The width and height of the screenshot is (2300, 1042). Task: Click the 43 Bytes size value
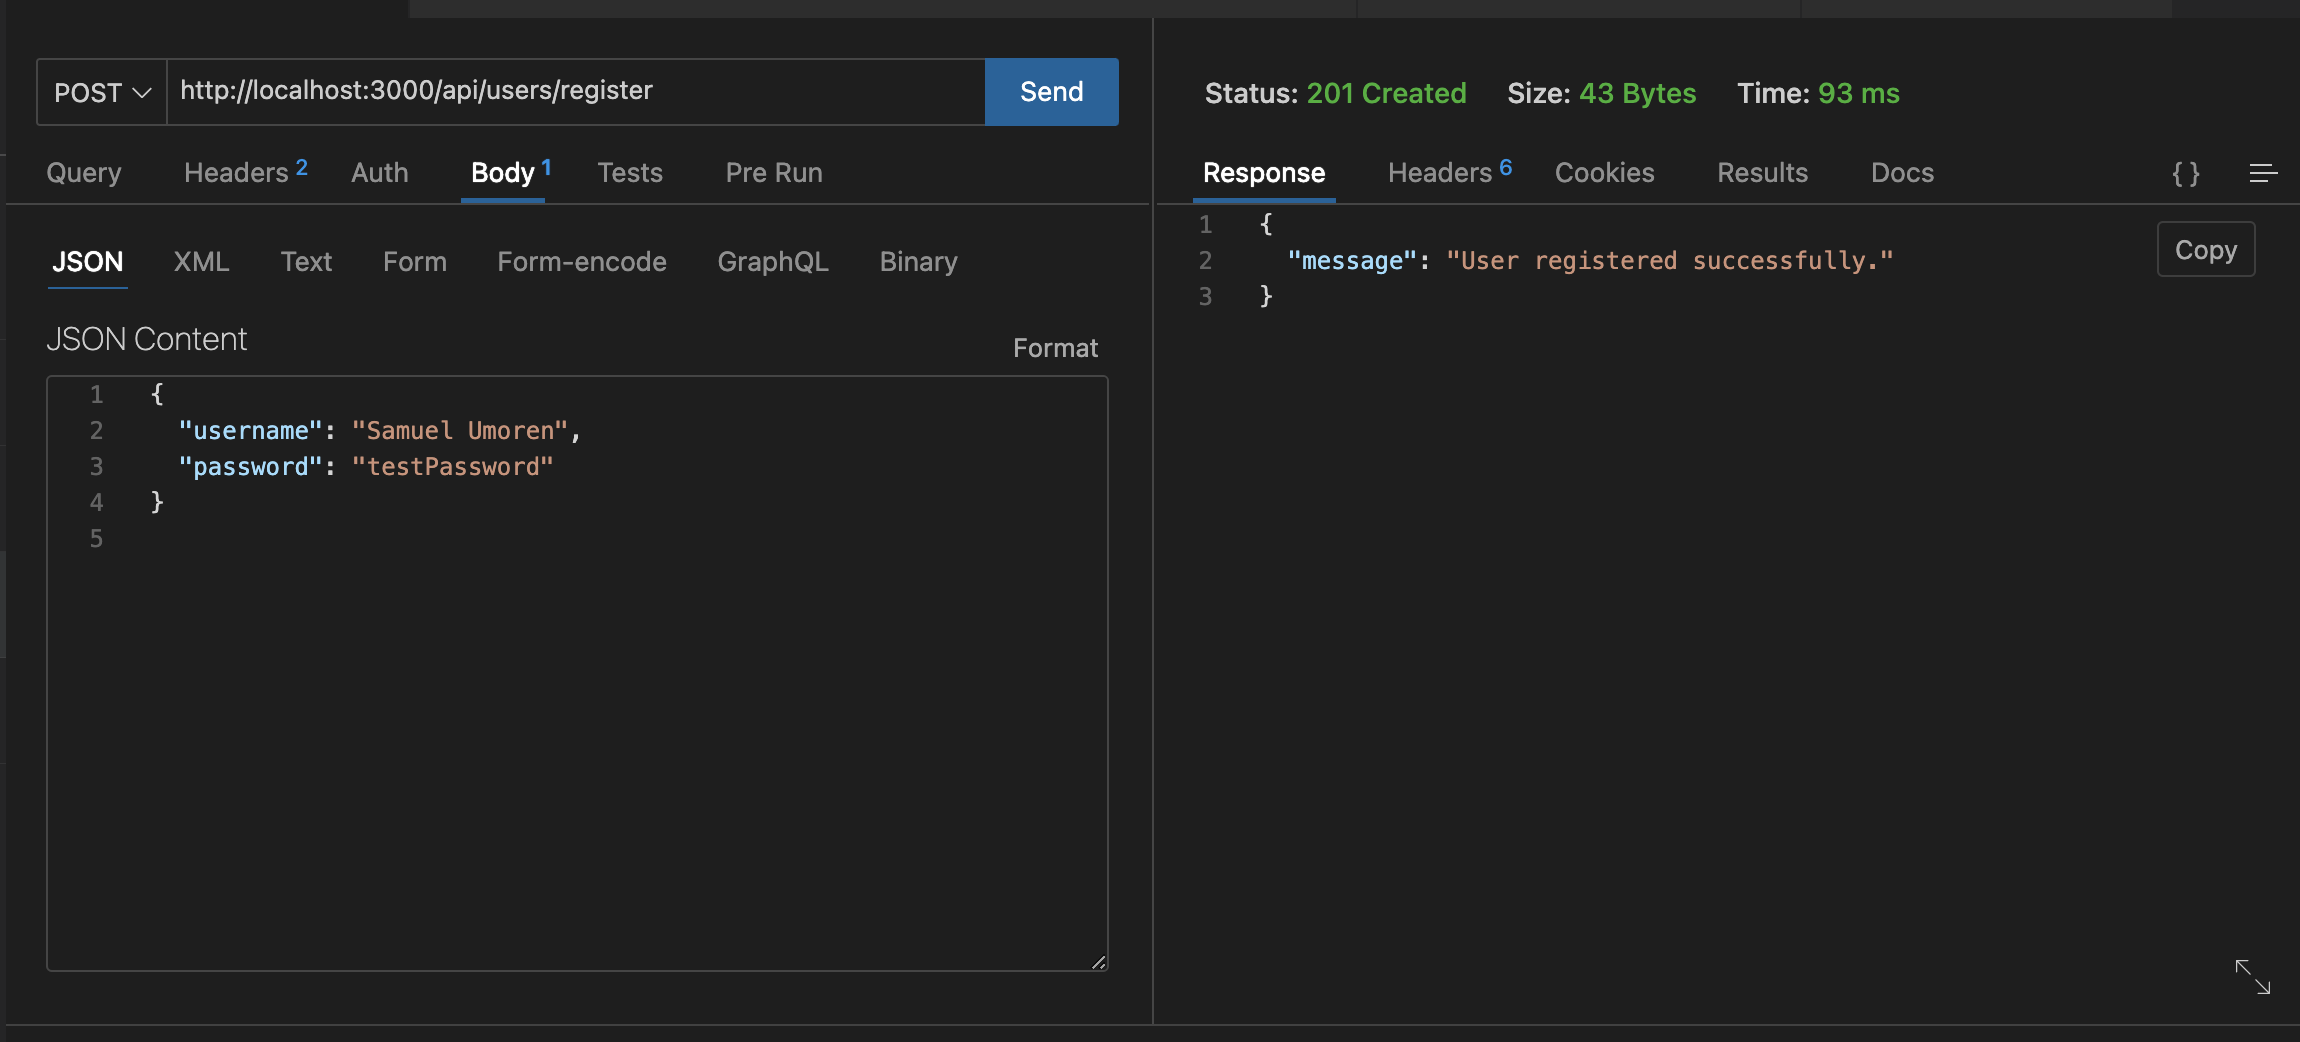[x=1637, y=93]
